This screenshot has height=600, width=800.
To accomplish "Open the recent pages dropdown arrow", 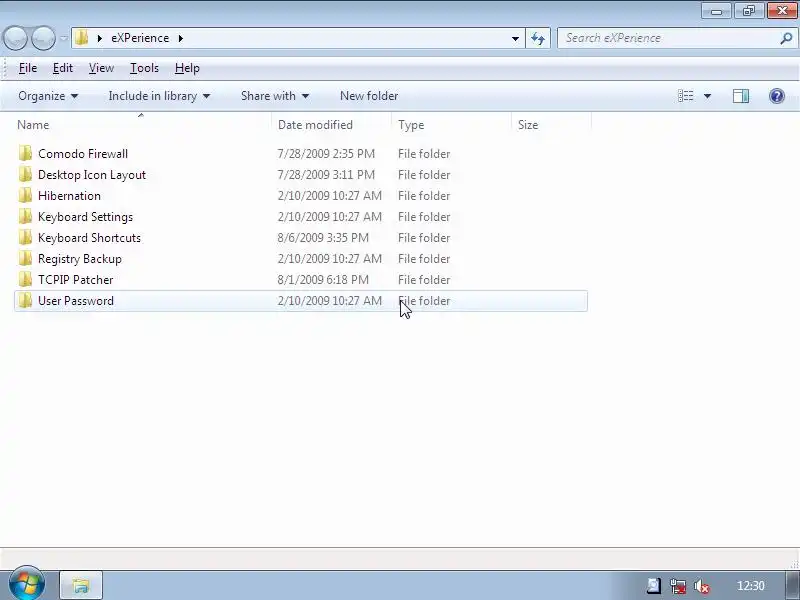I will click(64, 38).
